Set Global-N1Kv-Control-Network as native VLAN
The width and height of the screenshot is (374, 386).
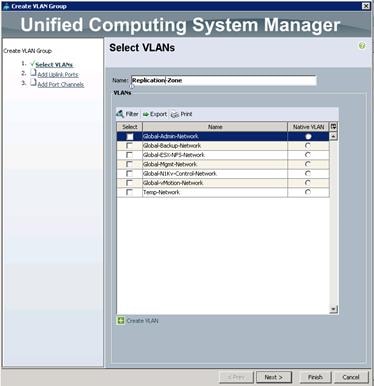pos(308,174)
